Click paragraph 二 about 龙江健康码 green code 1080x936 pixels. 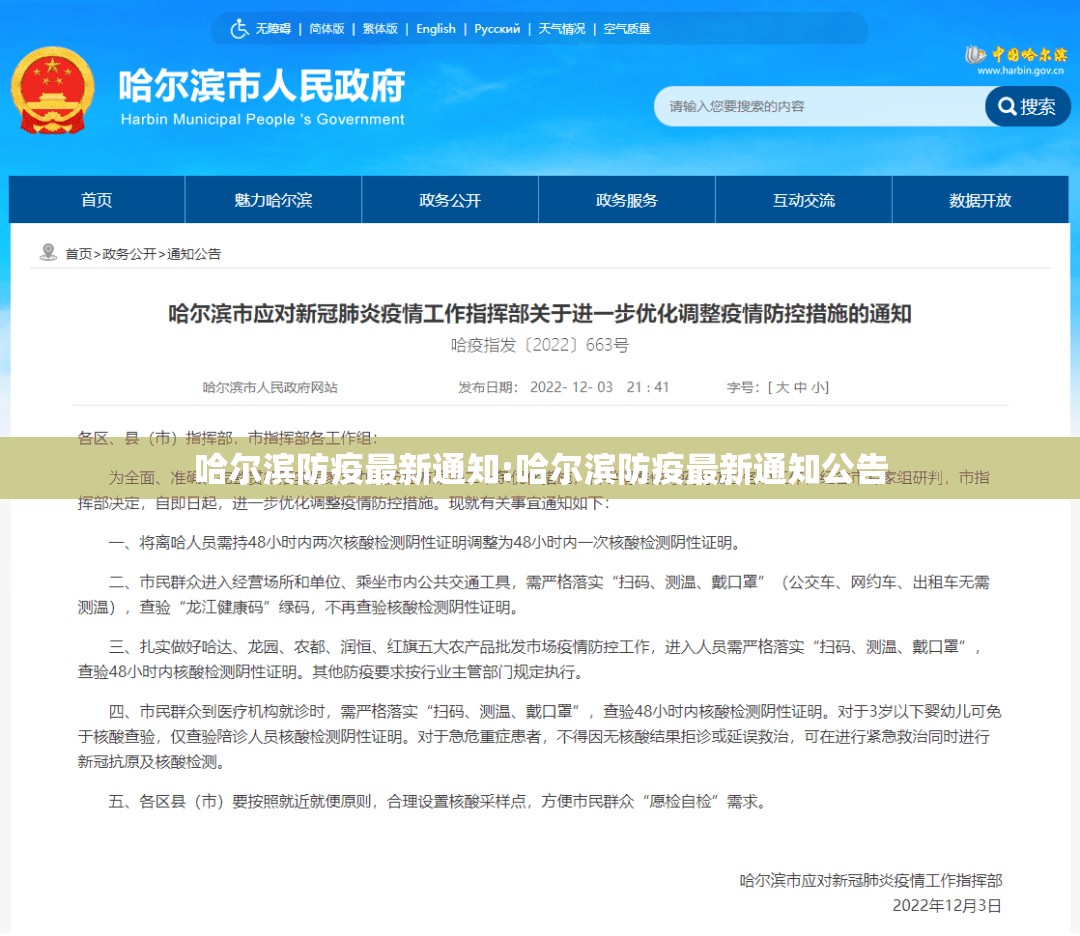click(x=534, y=595)
